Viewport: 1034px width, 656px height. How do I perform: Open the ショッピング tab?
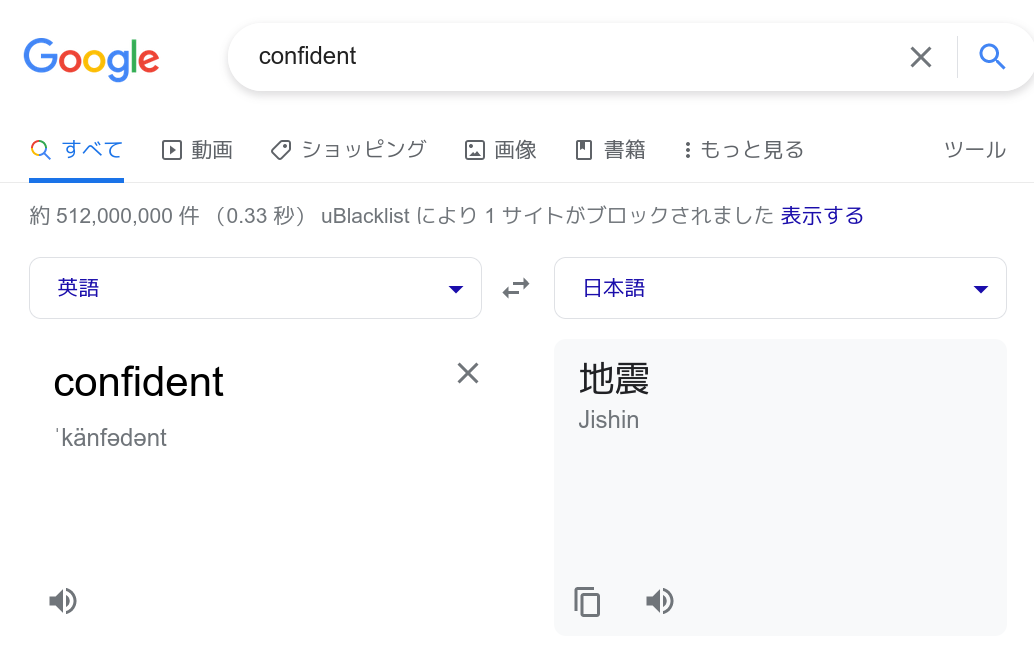[348, 150]
